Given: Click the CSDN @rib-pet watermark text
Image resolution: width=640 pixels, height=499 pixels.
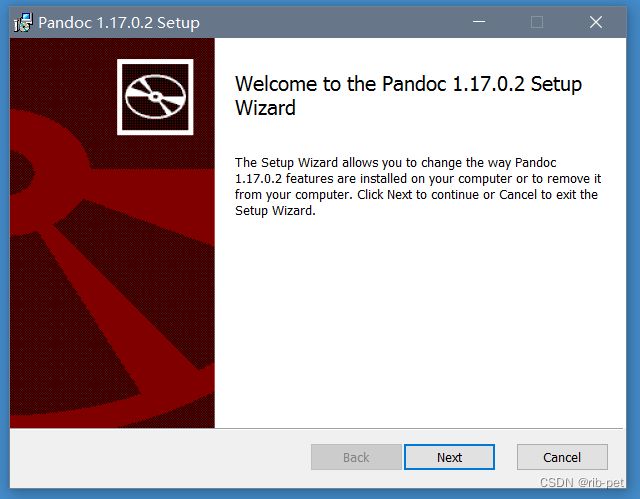Looking at the screenshot, I should pos(582,483).
